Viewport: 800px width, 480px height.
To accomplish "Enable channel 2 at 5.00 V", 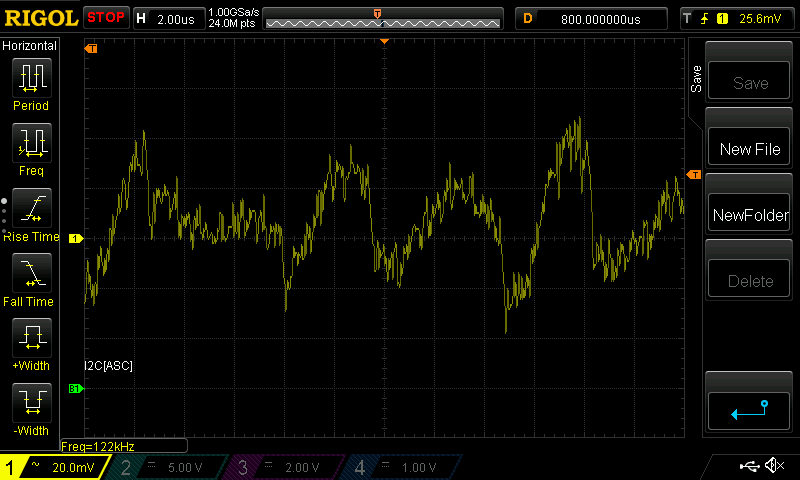I will pyautogui.click(x=170, y=467).
